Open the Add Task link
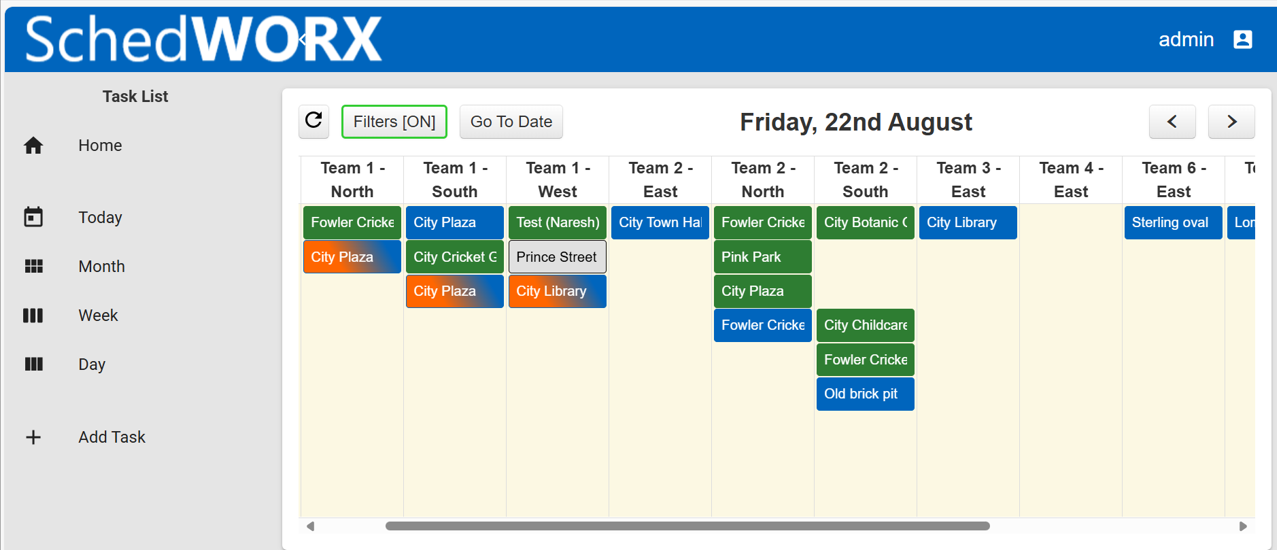This screenshot has width=1277, height=550. point(112,437)
